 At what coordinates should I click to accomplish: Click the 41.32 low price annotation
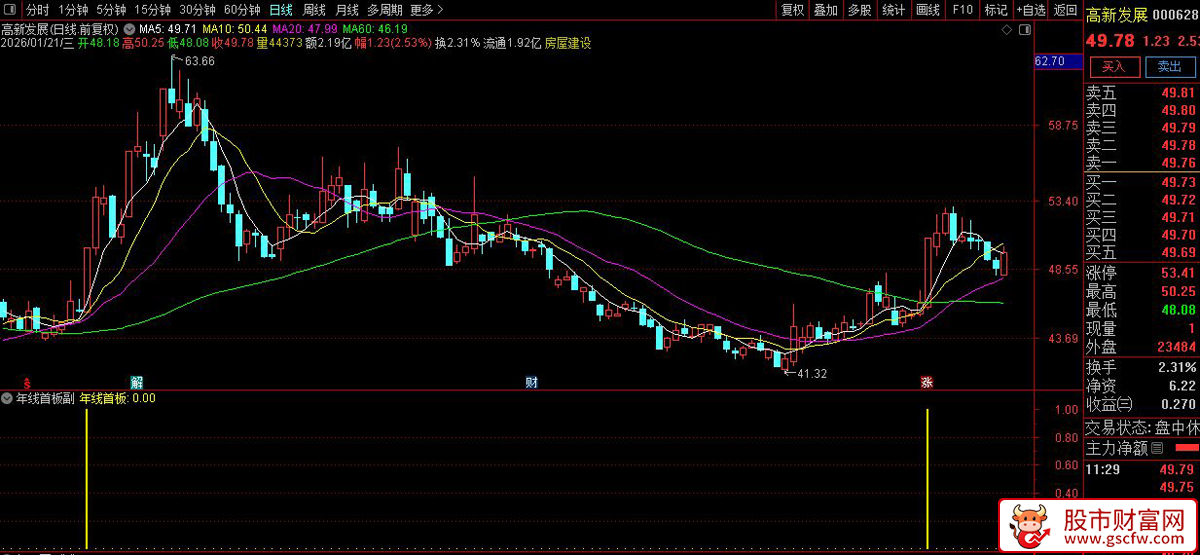(x=811, y=373)
